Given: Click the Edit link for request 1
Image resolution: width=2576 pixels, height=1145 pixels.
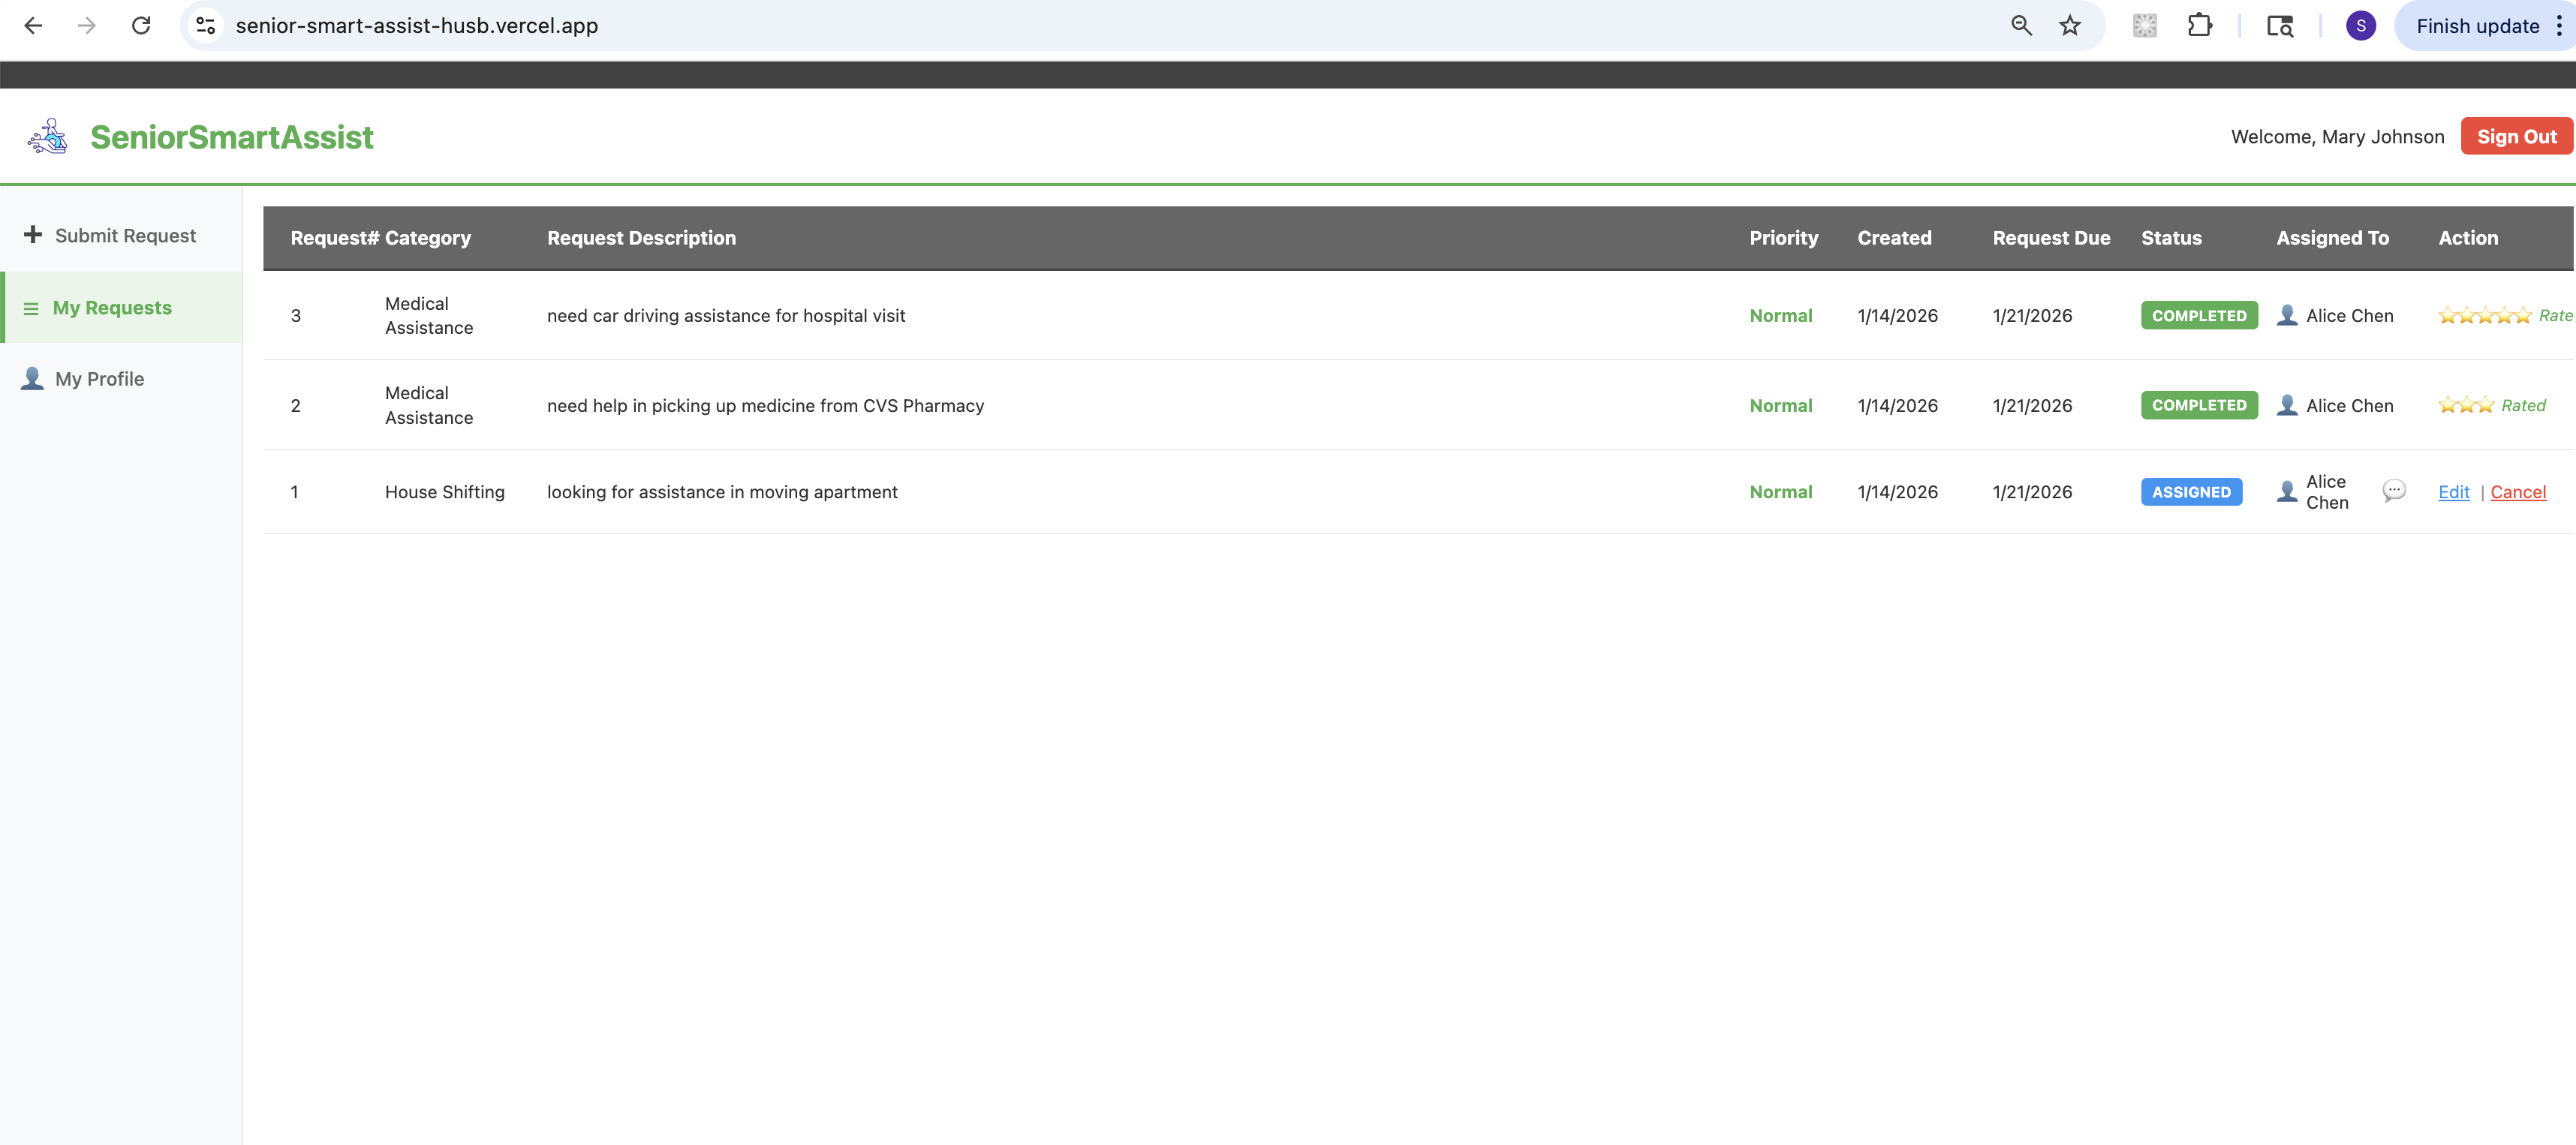Looking at the screenshot, I should point(2453,492).
